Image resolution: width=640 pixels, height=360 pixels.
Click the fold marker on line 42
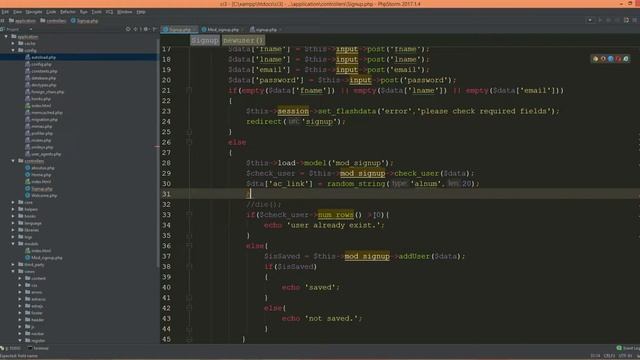pyautogui.click(x=189, y=308)
